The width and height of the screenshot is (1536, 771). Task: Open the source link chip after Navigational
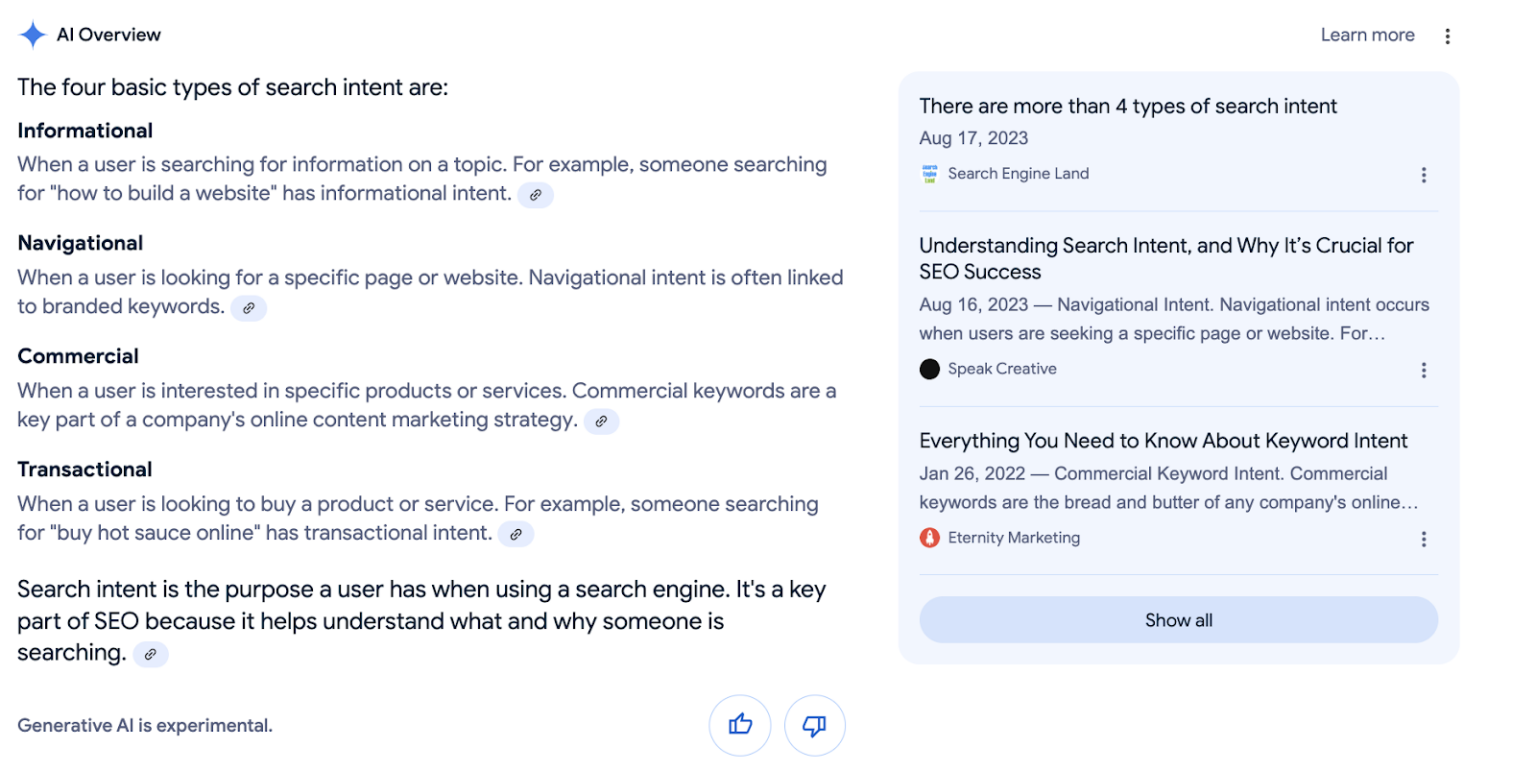[249, 308]
